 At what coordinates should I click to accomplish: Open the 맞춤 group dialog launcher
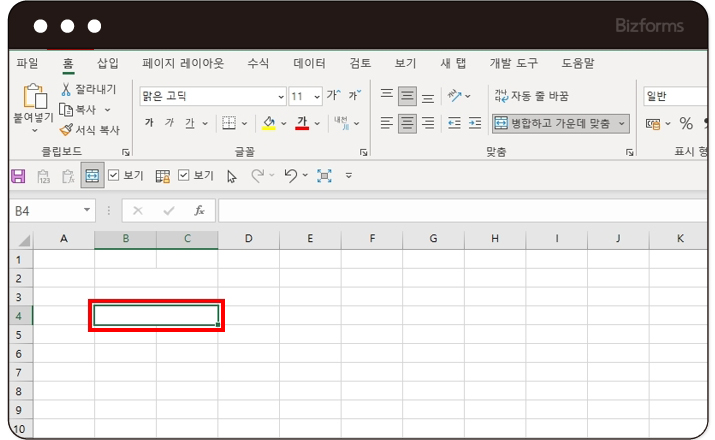(629, 152)
